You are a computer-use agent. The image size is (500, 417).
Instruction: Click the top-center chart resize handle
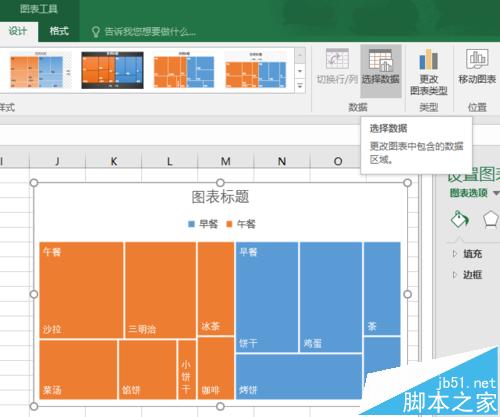pyautogui.click(x=220, y=183)
